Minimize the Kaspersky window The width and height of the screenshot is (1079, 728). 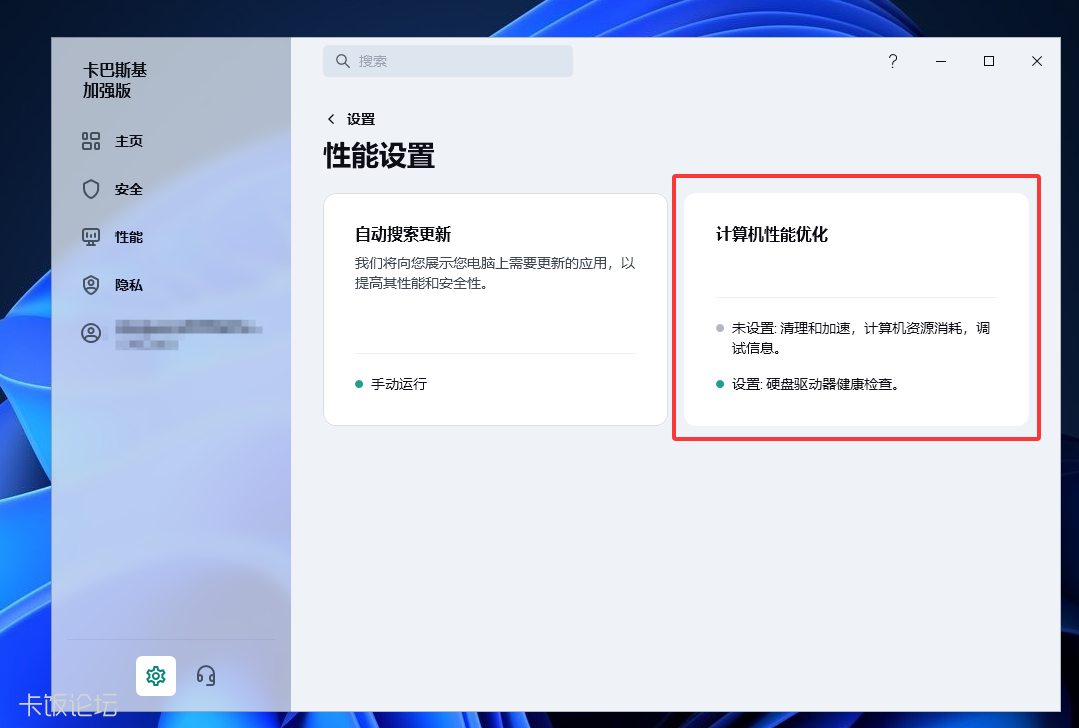[x=941, y=61]
